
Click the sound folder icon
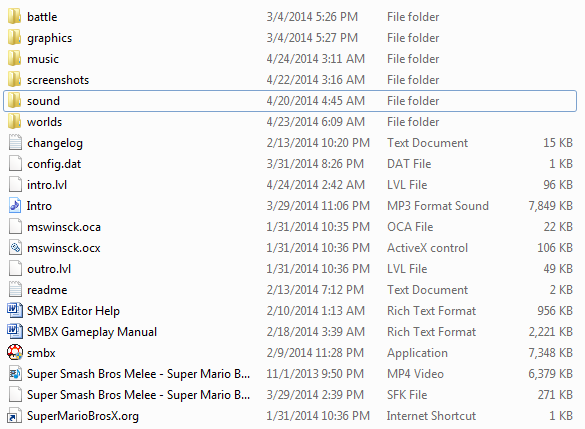[15, 100]
